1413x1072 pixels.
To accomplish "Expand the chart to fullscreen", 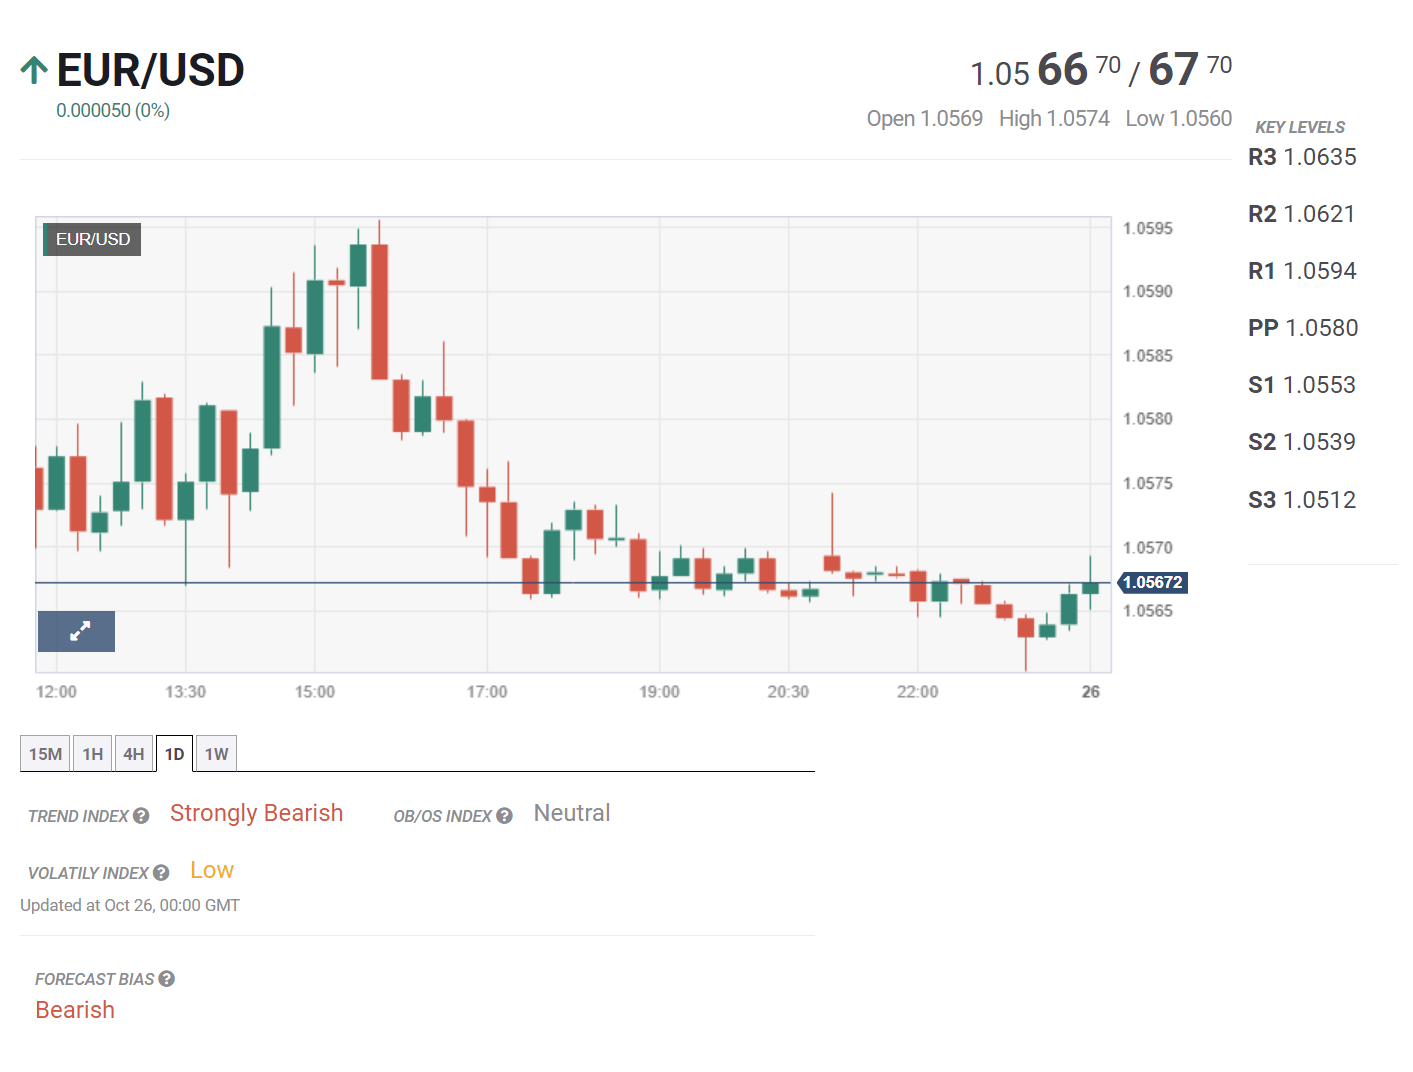I will (76, 631).
